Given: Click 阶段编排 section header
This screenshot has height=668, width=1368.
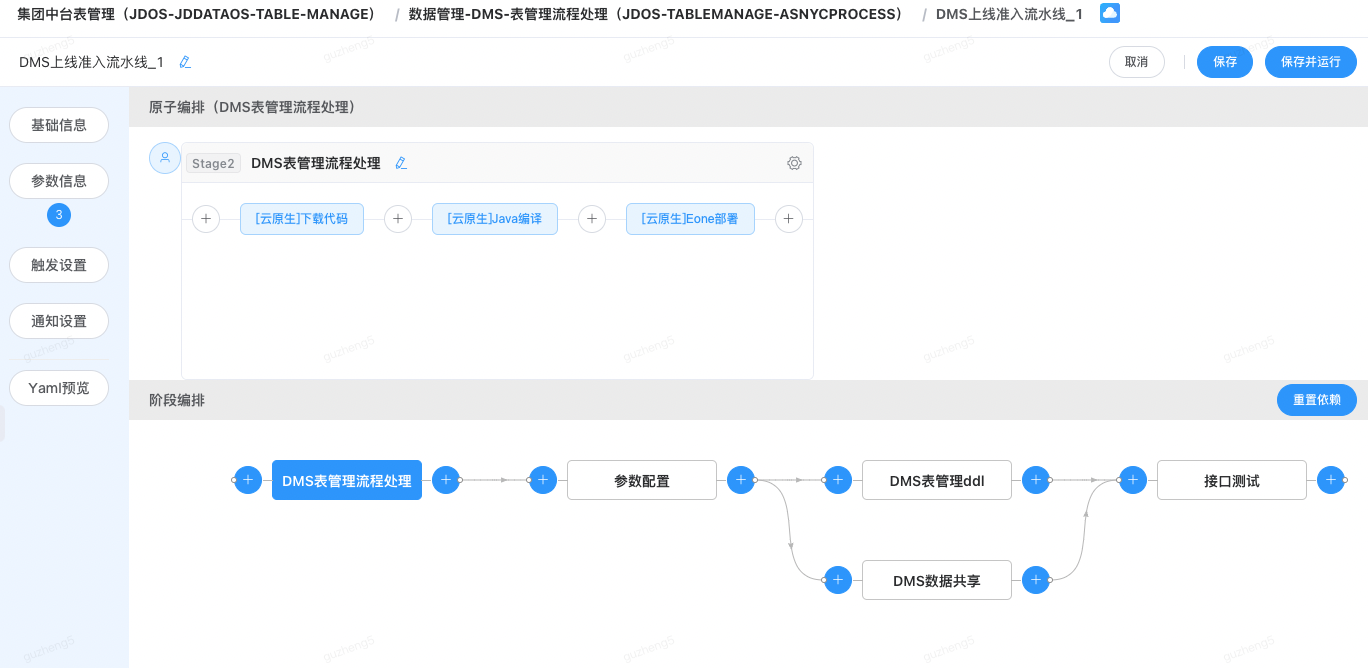Looking at the screenshot, I should [x=177, y=400].
